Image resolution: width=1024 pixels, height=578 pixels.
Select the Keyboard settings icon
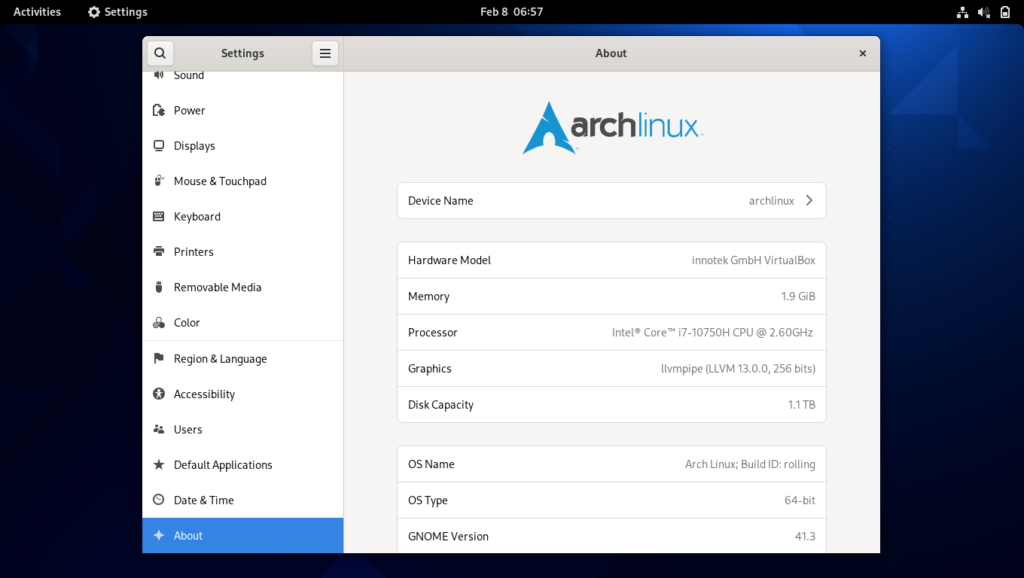click(x=159, y=216)
